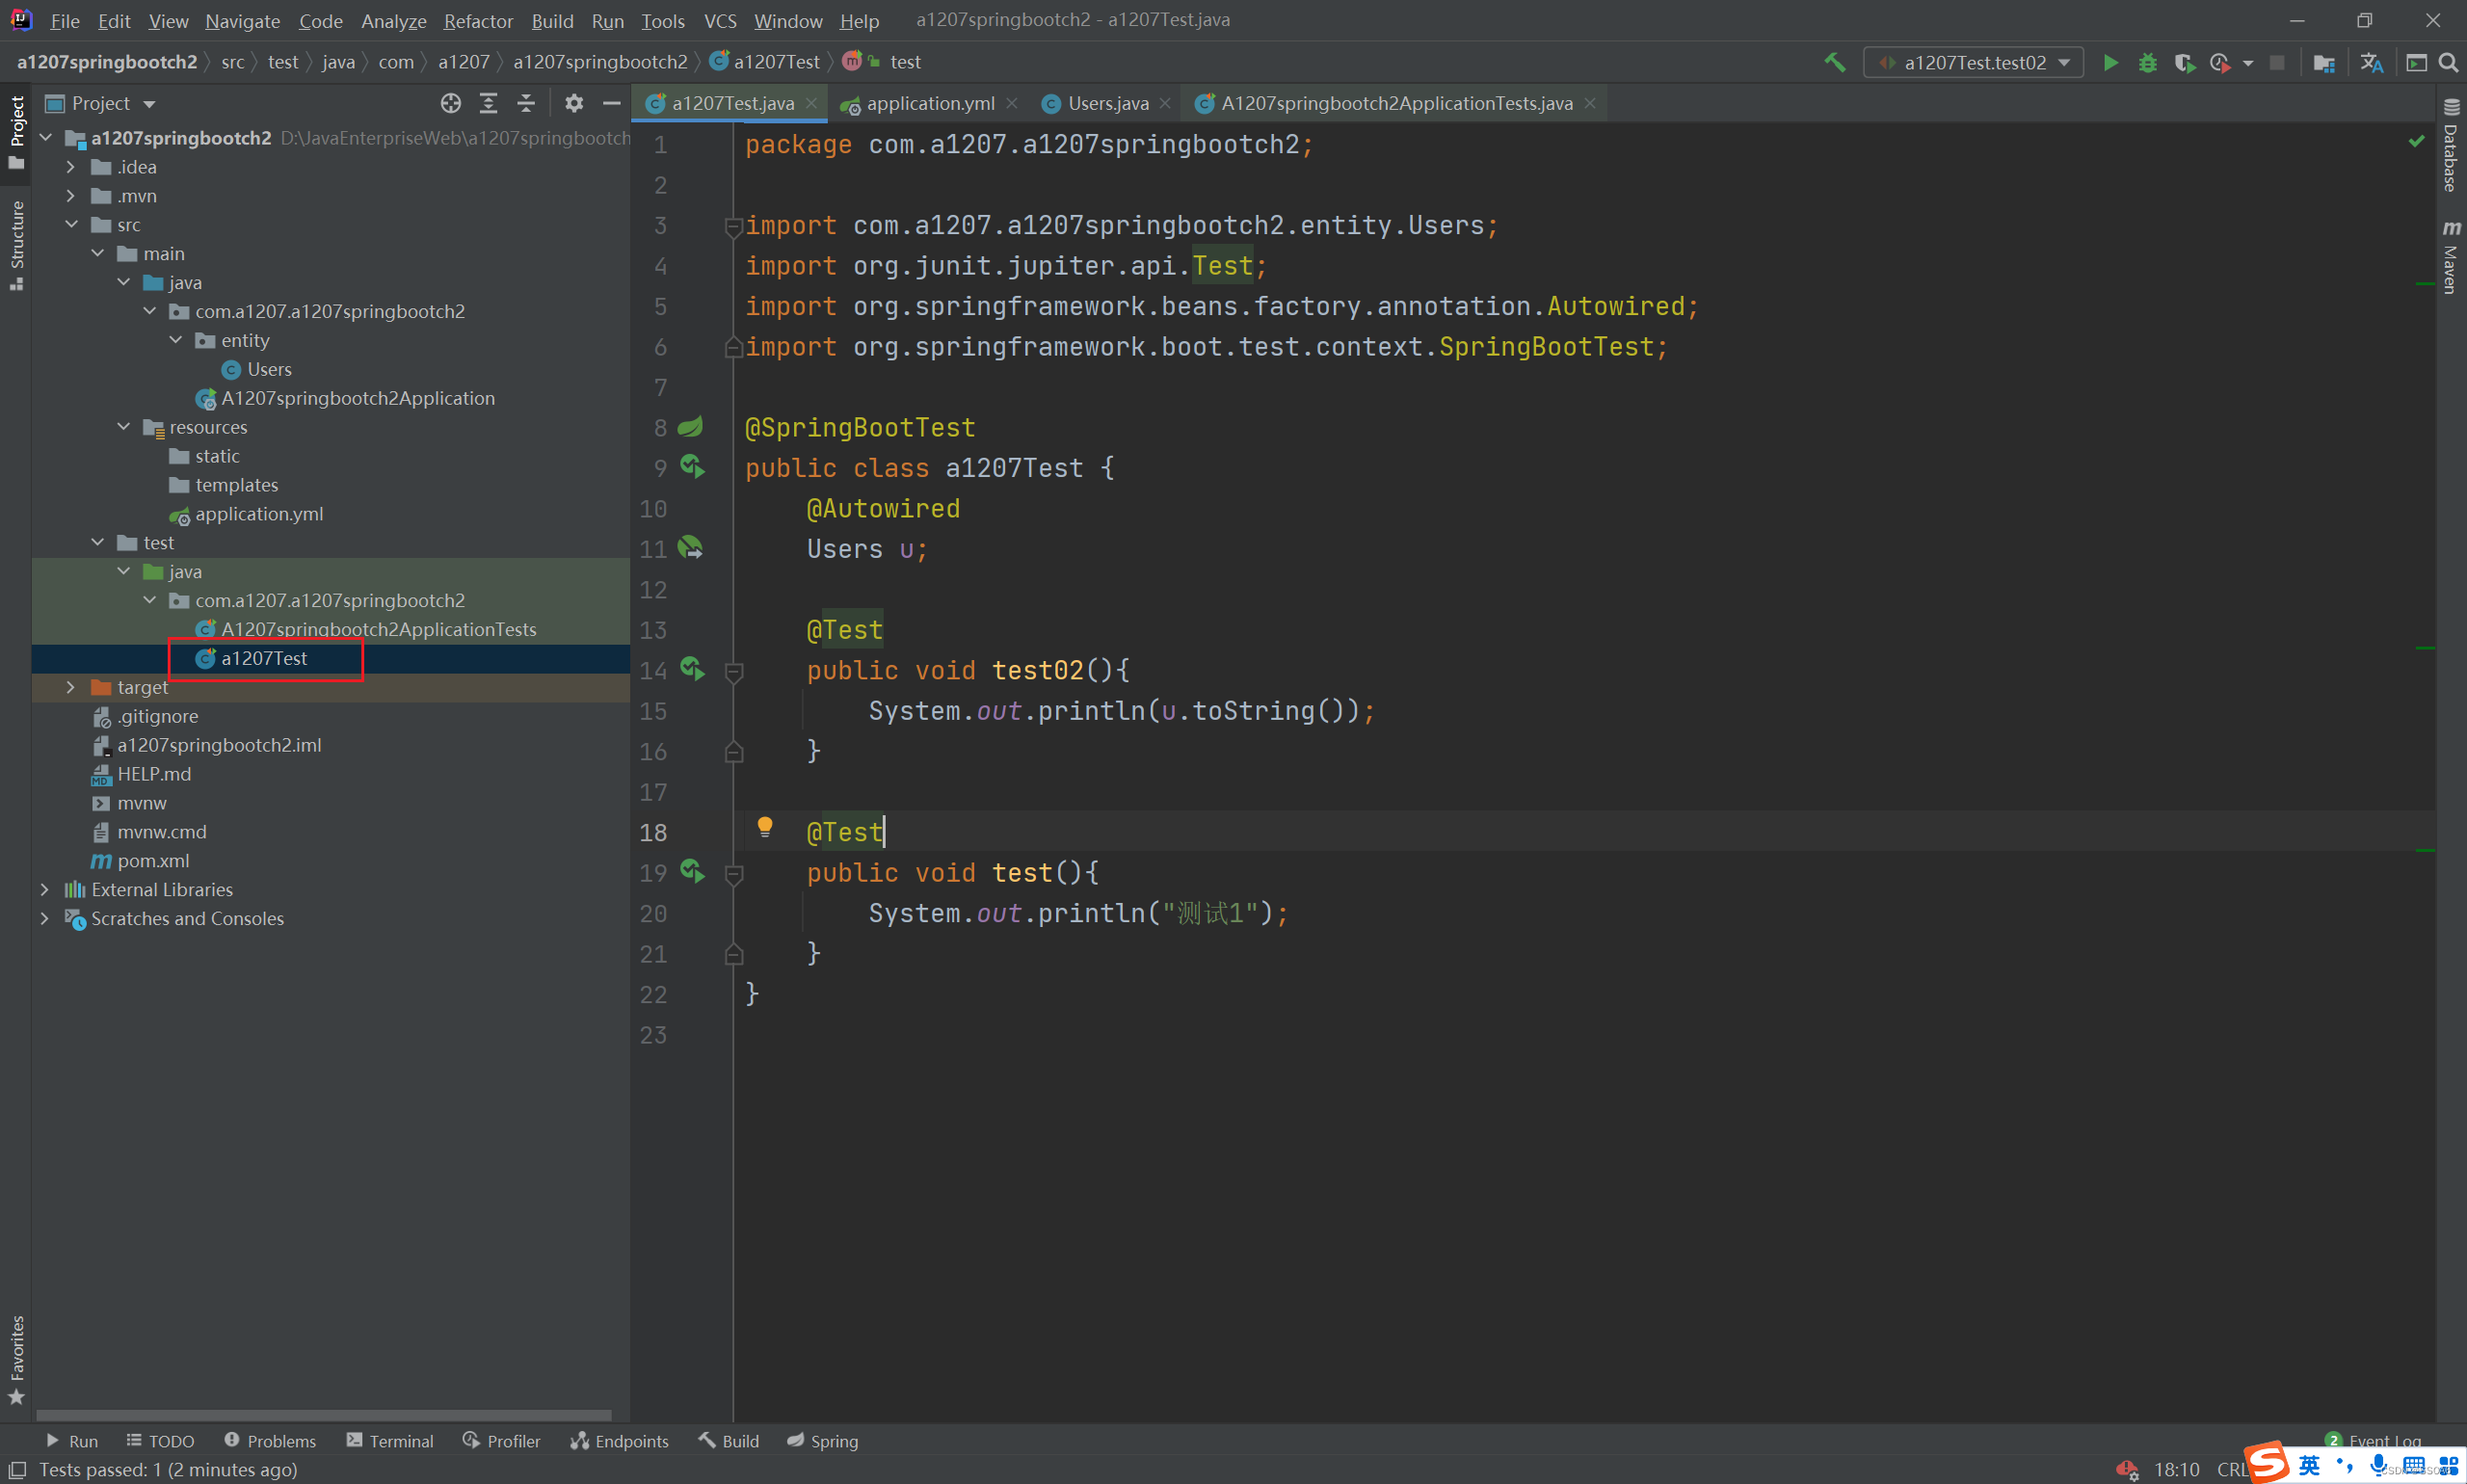
Task: Switch to Users.java editor tab
Action: (x=1107, y=104)
